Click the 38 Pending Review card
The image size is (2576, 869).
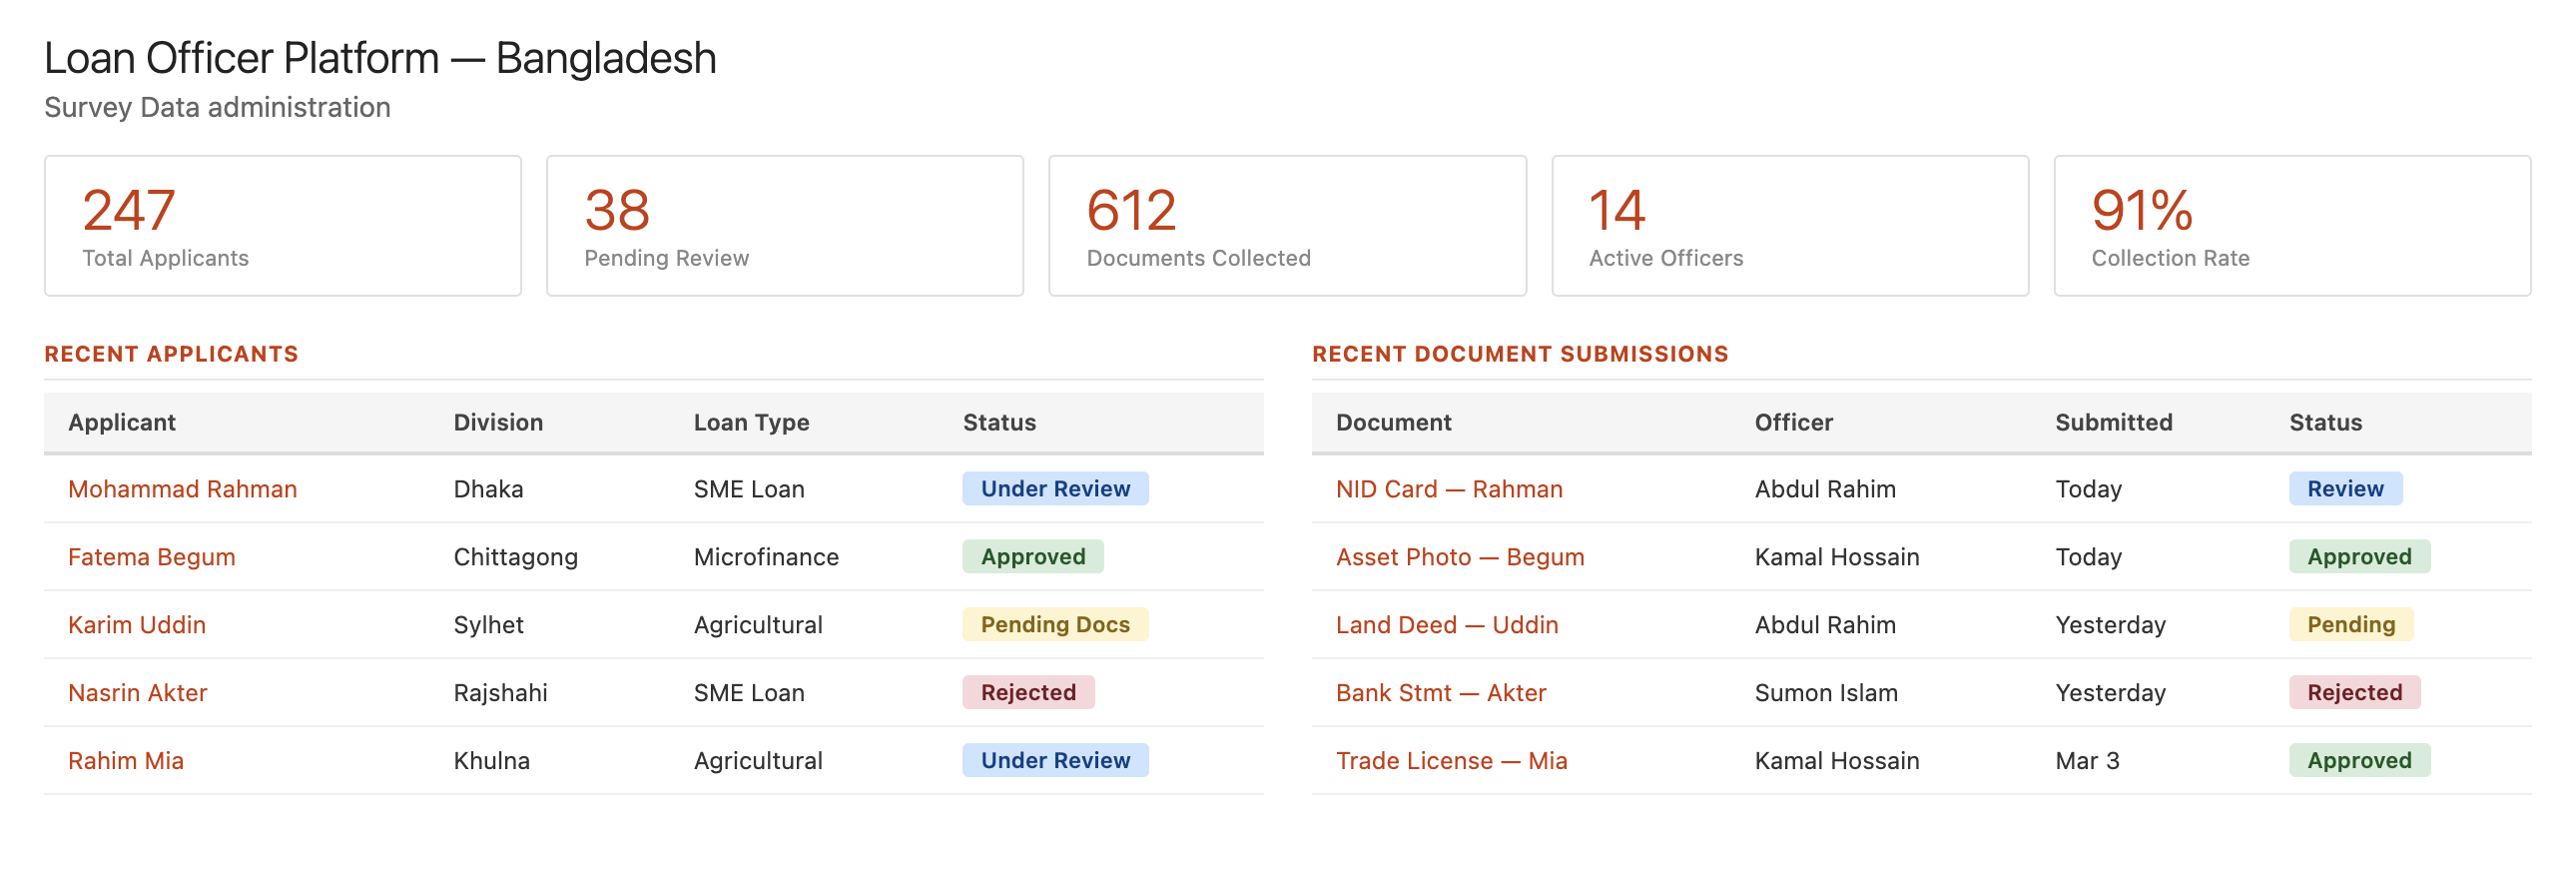[785, 226]
